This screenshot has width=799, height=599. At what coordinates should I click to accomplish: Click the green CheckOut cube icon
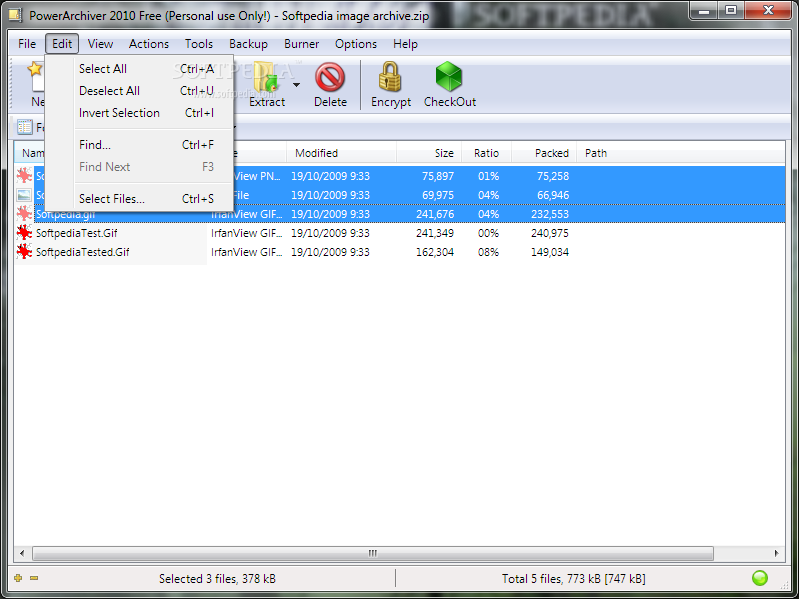click(x=449, y=76)
